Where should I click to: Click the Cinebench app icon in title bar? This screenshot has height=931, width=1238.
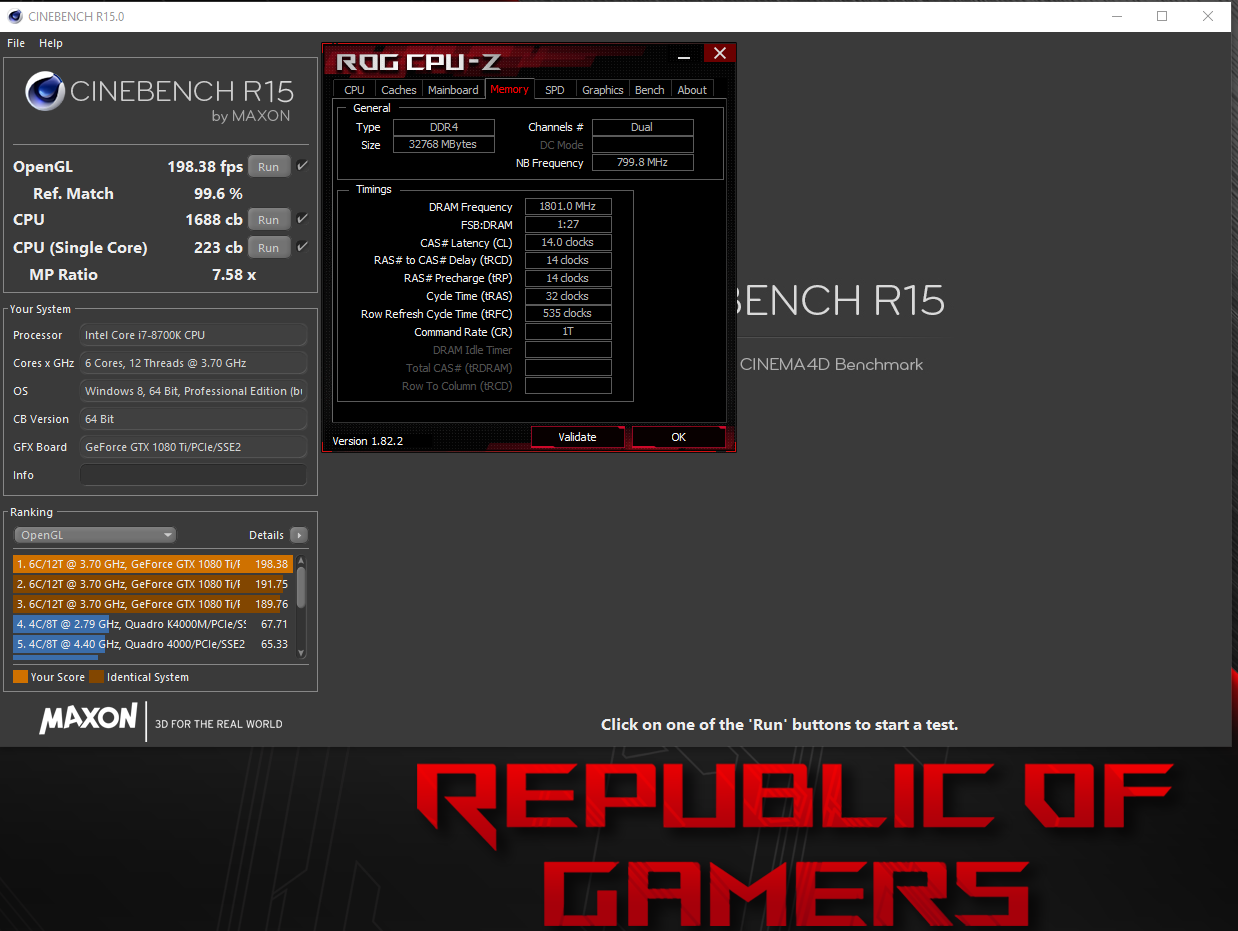13,16
